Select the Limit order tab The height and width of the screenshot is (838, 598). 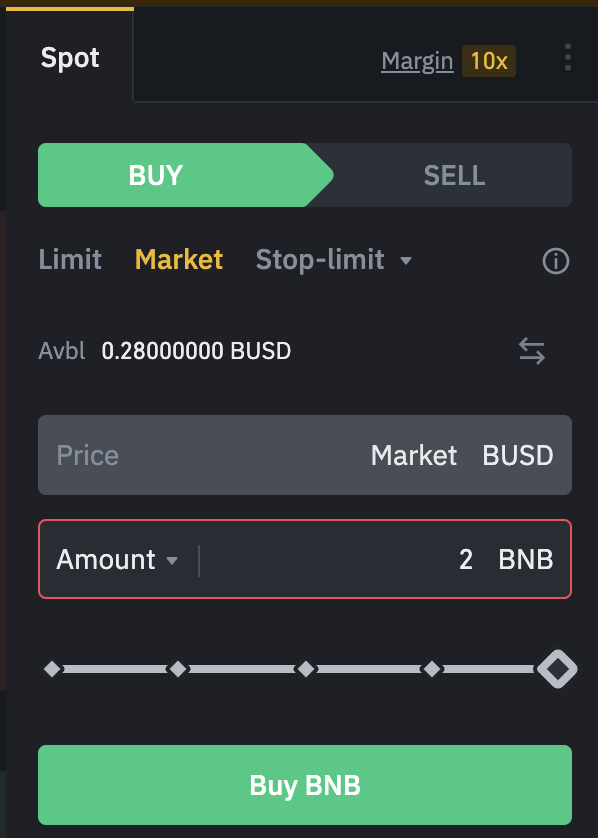(70, 260)
